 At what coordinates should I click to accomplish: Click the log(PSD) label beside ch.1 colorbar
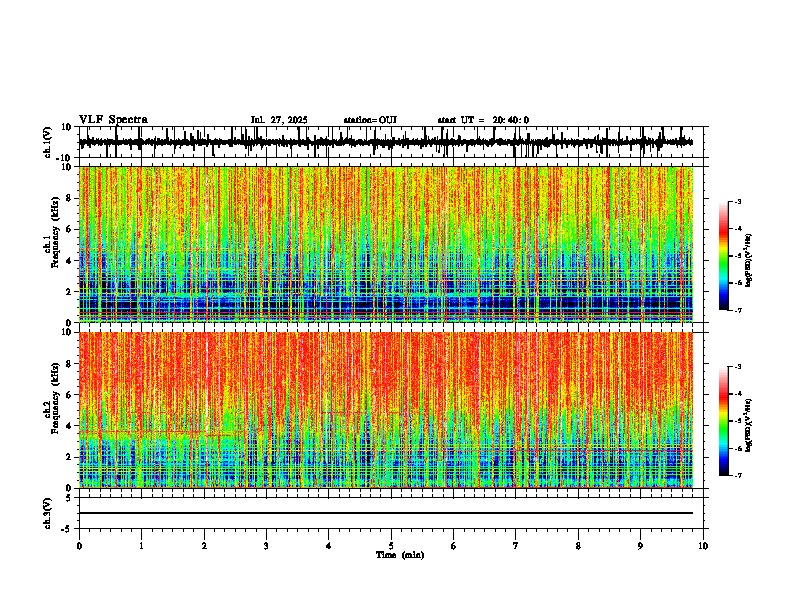[x=749, y=261]
